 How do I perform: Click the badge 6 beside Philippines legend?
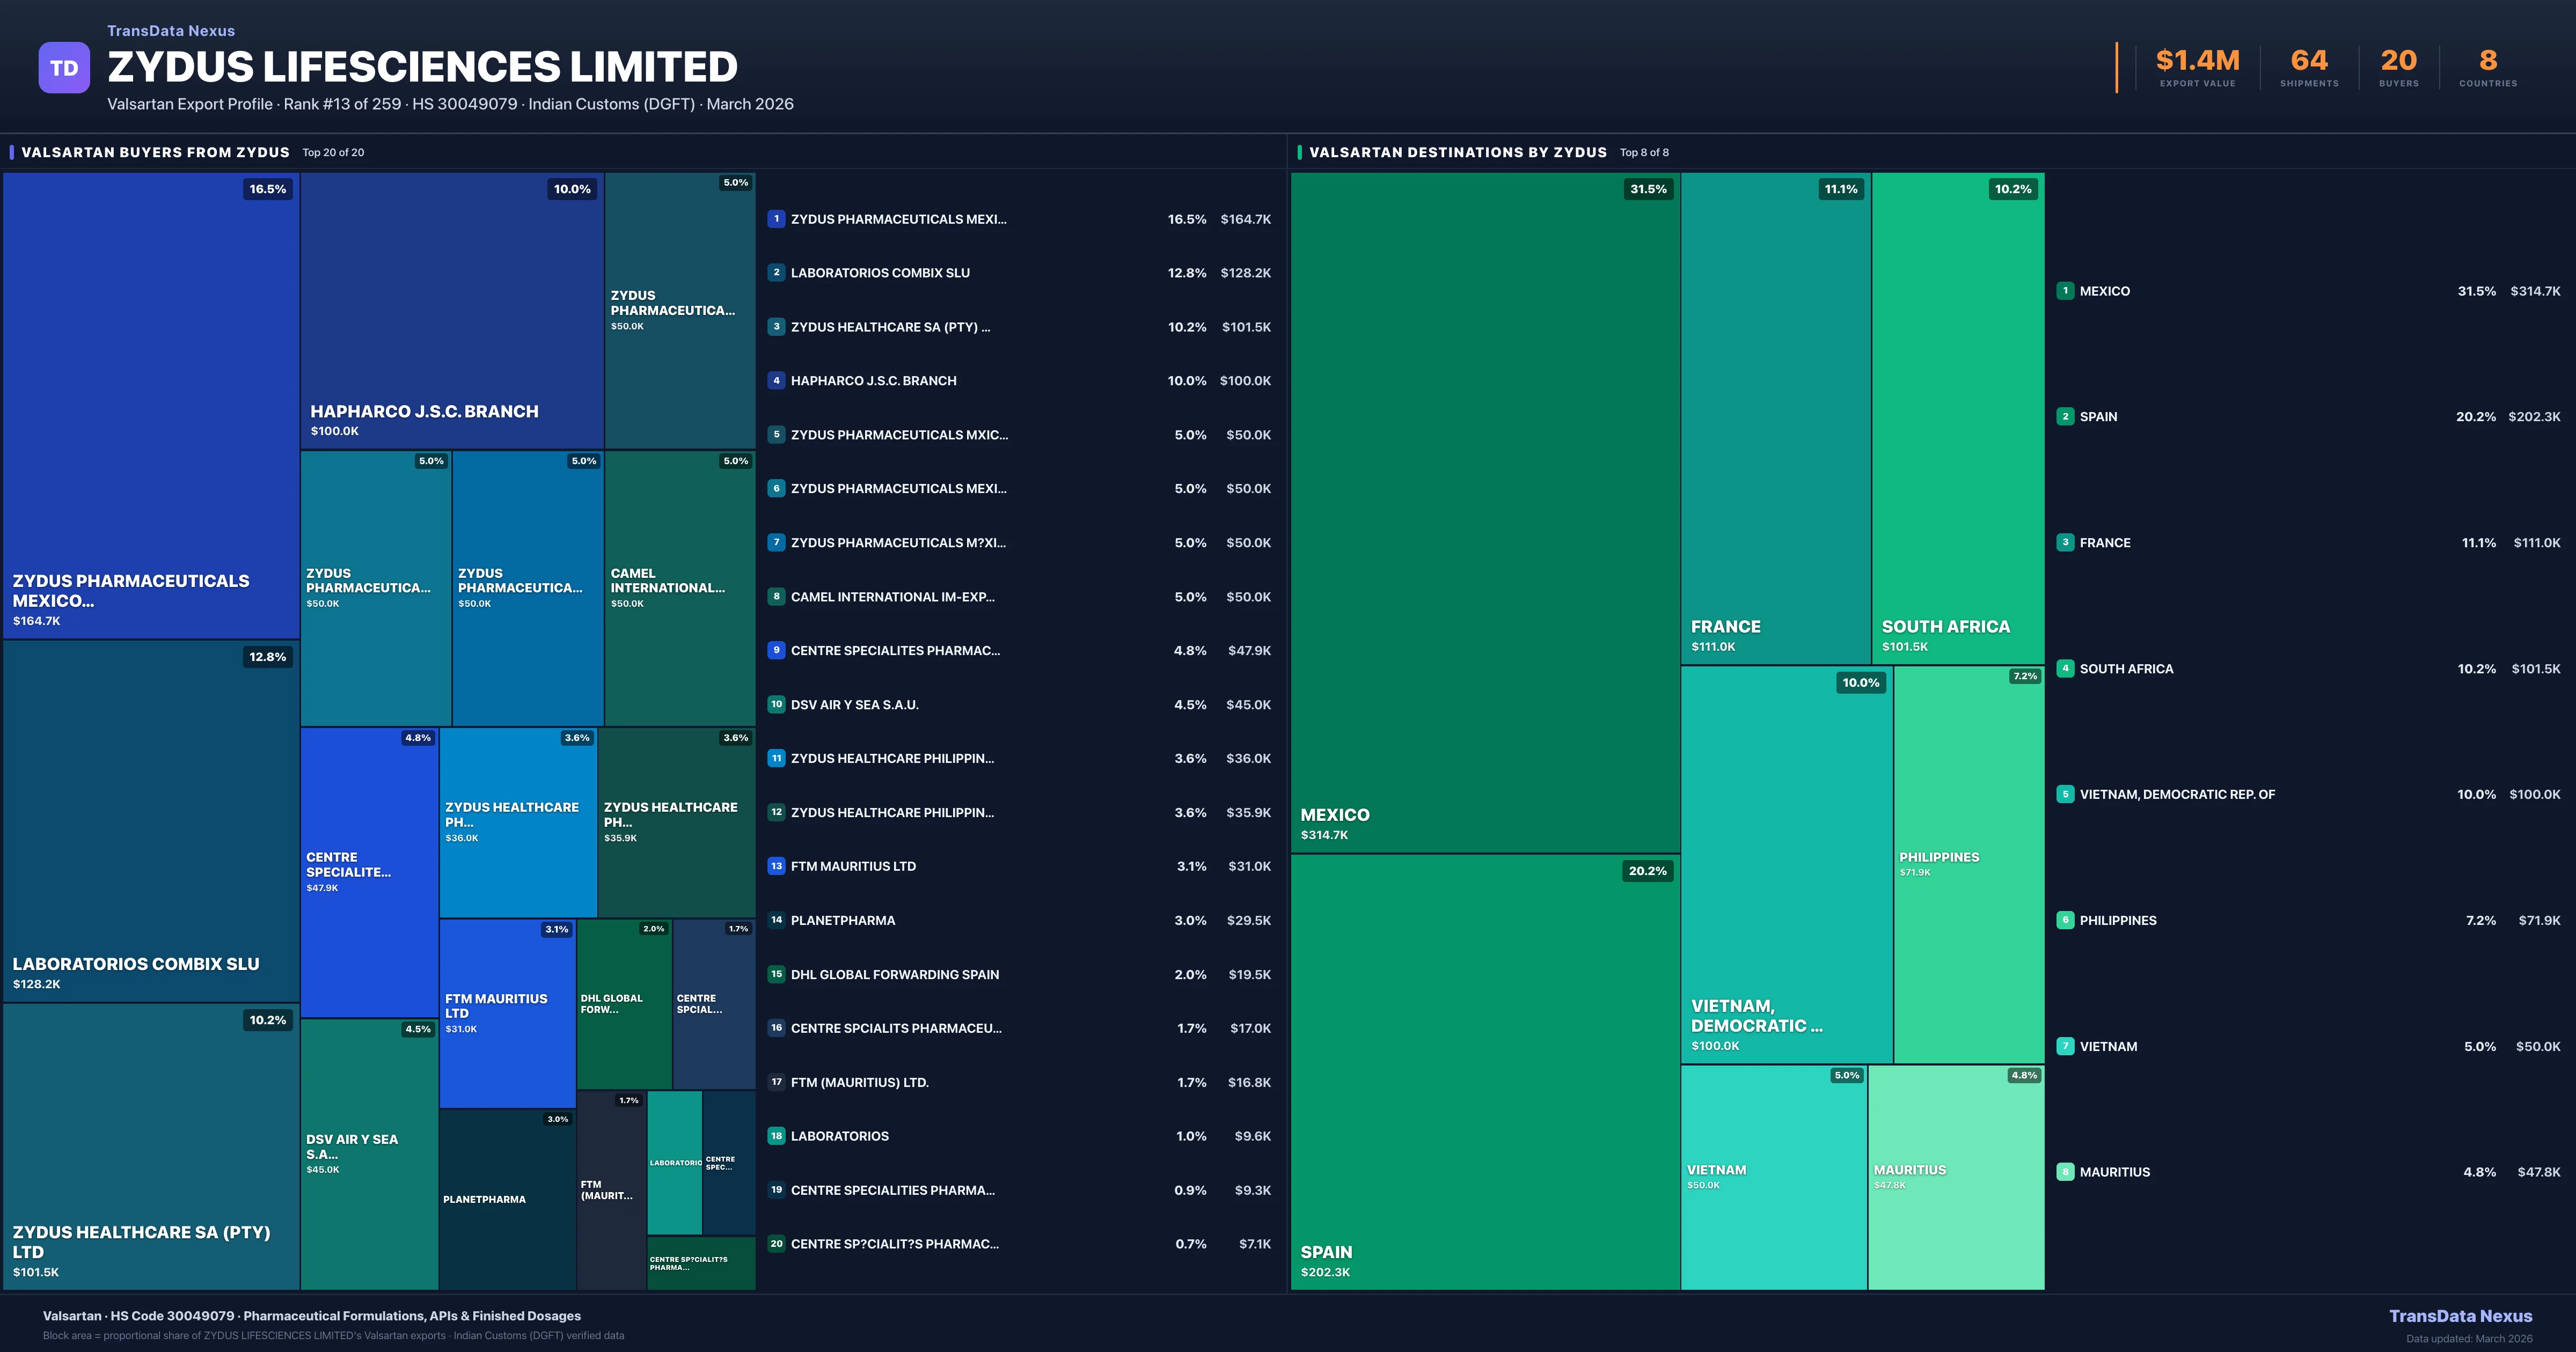[x=2065, y=920]
